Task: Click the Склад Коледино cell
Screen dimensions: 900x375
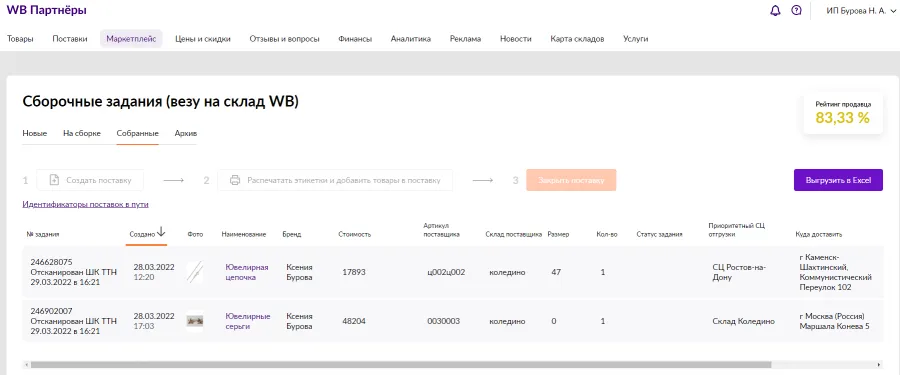Action: (x=743, y=321)
